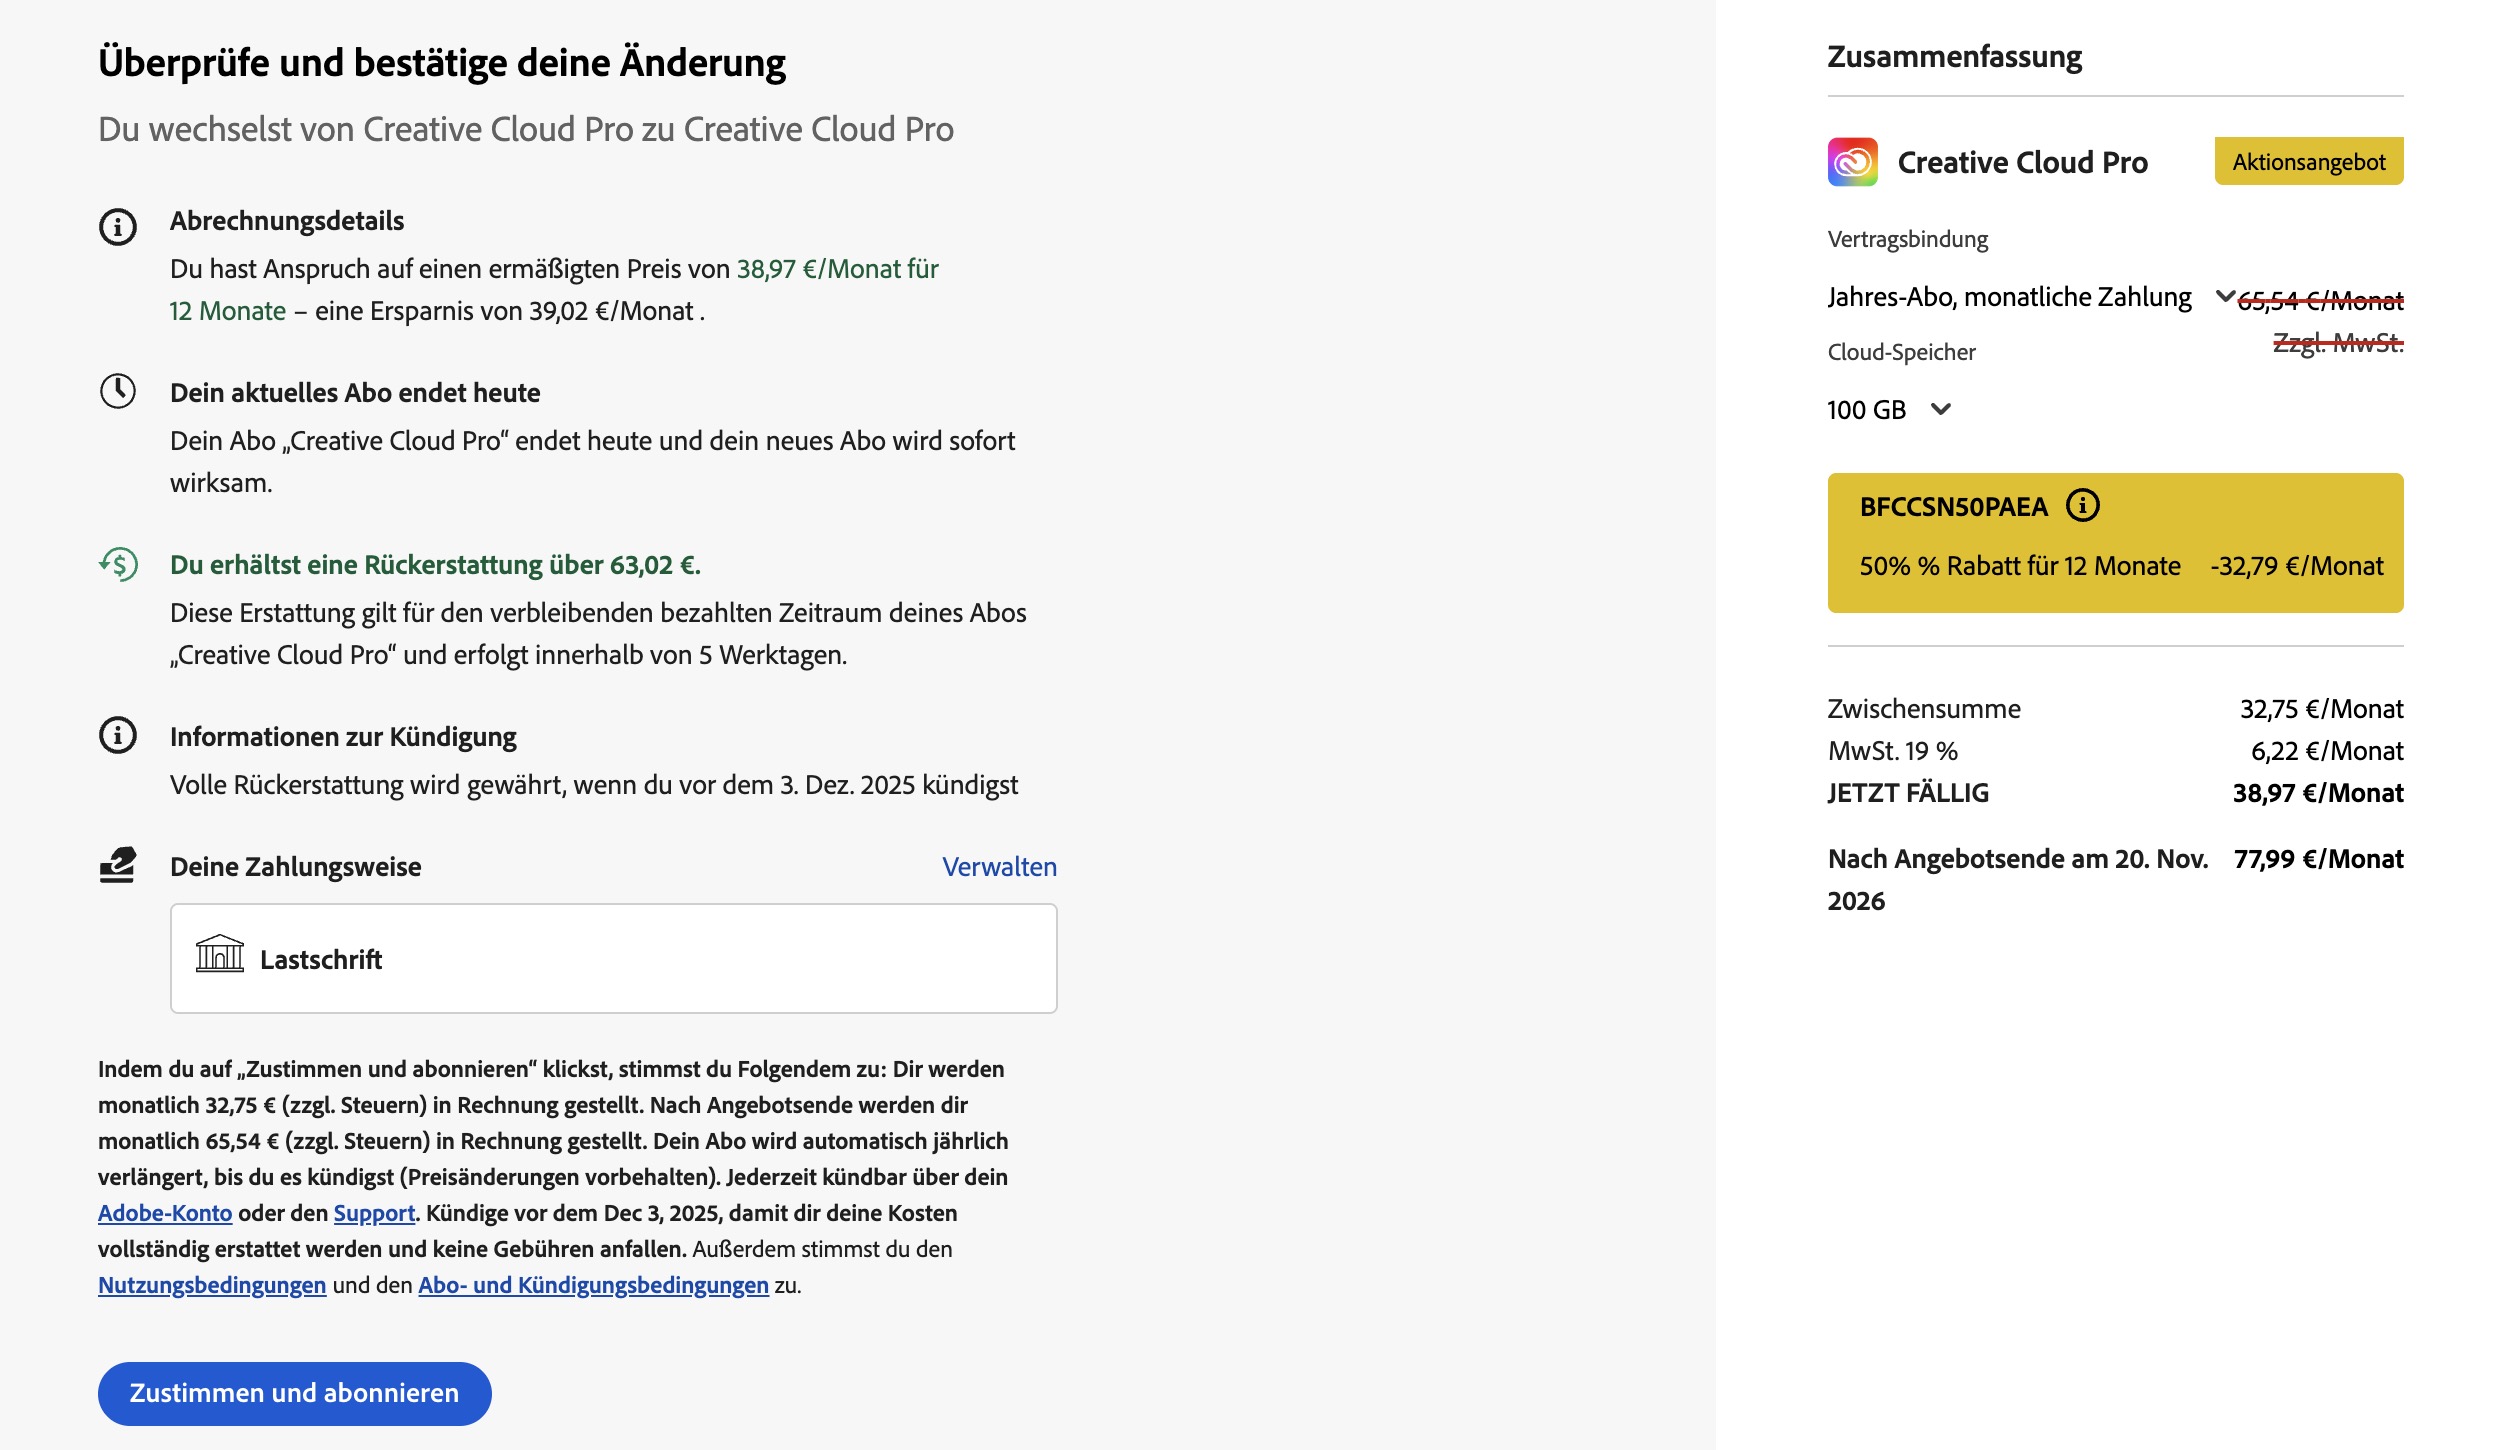Open Abo- und Kündigungsbedingungen link
This screenshot has width=2498, height=1450.
click(593, 1285)
